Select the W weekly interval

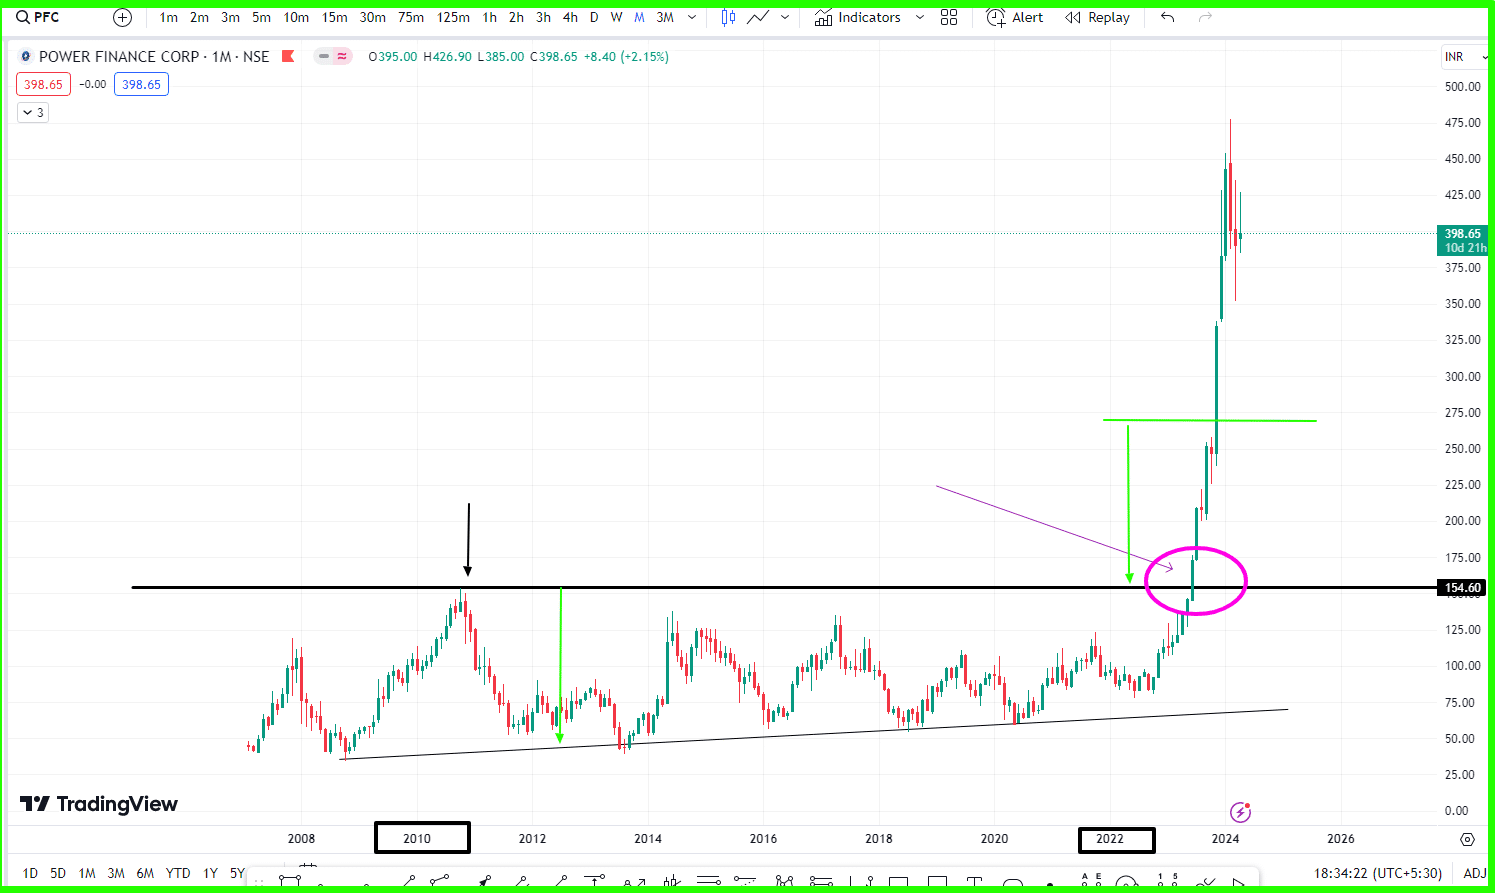(616, 17)
